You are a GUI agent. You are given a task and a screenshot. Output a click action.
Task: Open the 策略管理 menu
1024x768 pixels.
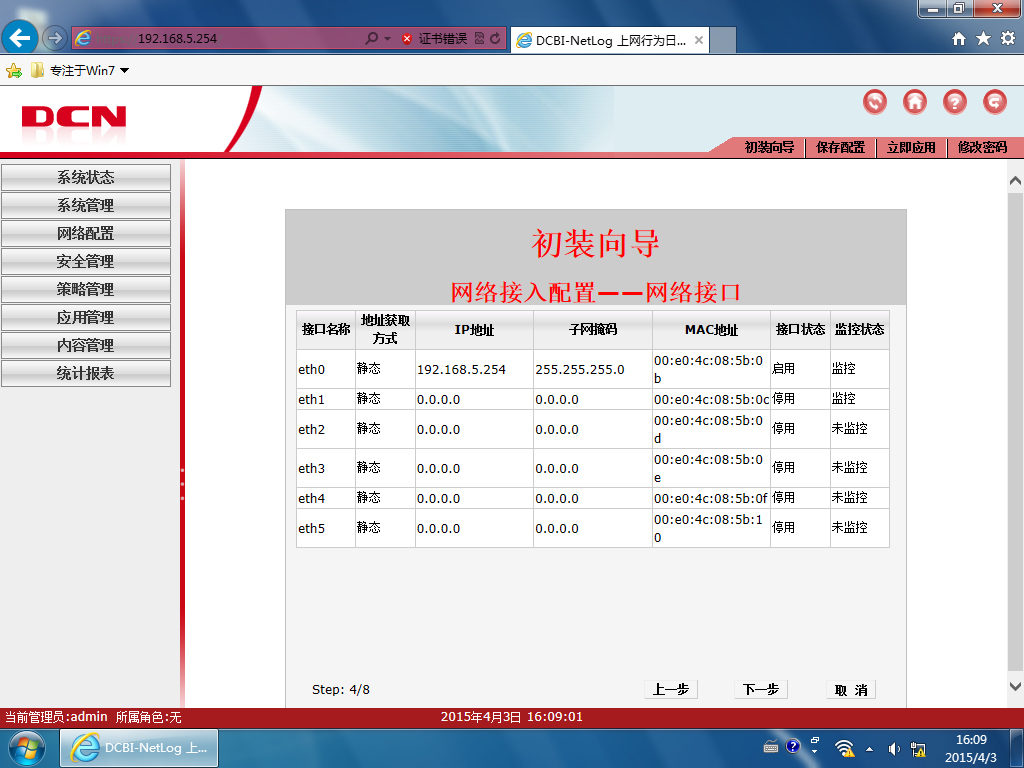click(x=86, y=289)
